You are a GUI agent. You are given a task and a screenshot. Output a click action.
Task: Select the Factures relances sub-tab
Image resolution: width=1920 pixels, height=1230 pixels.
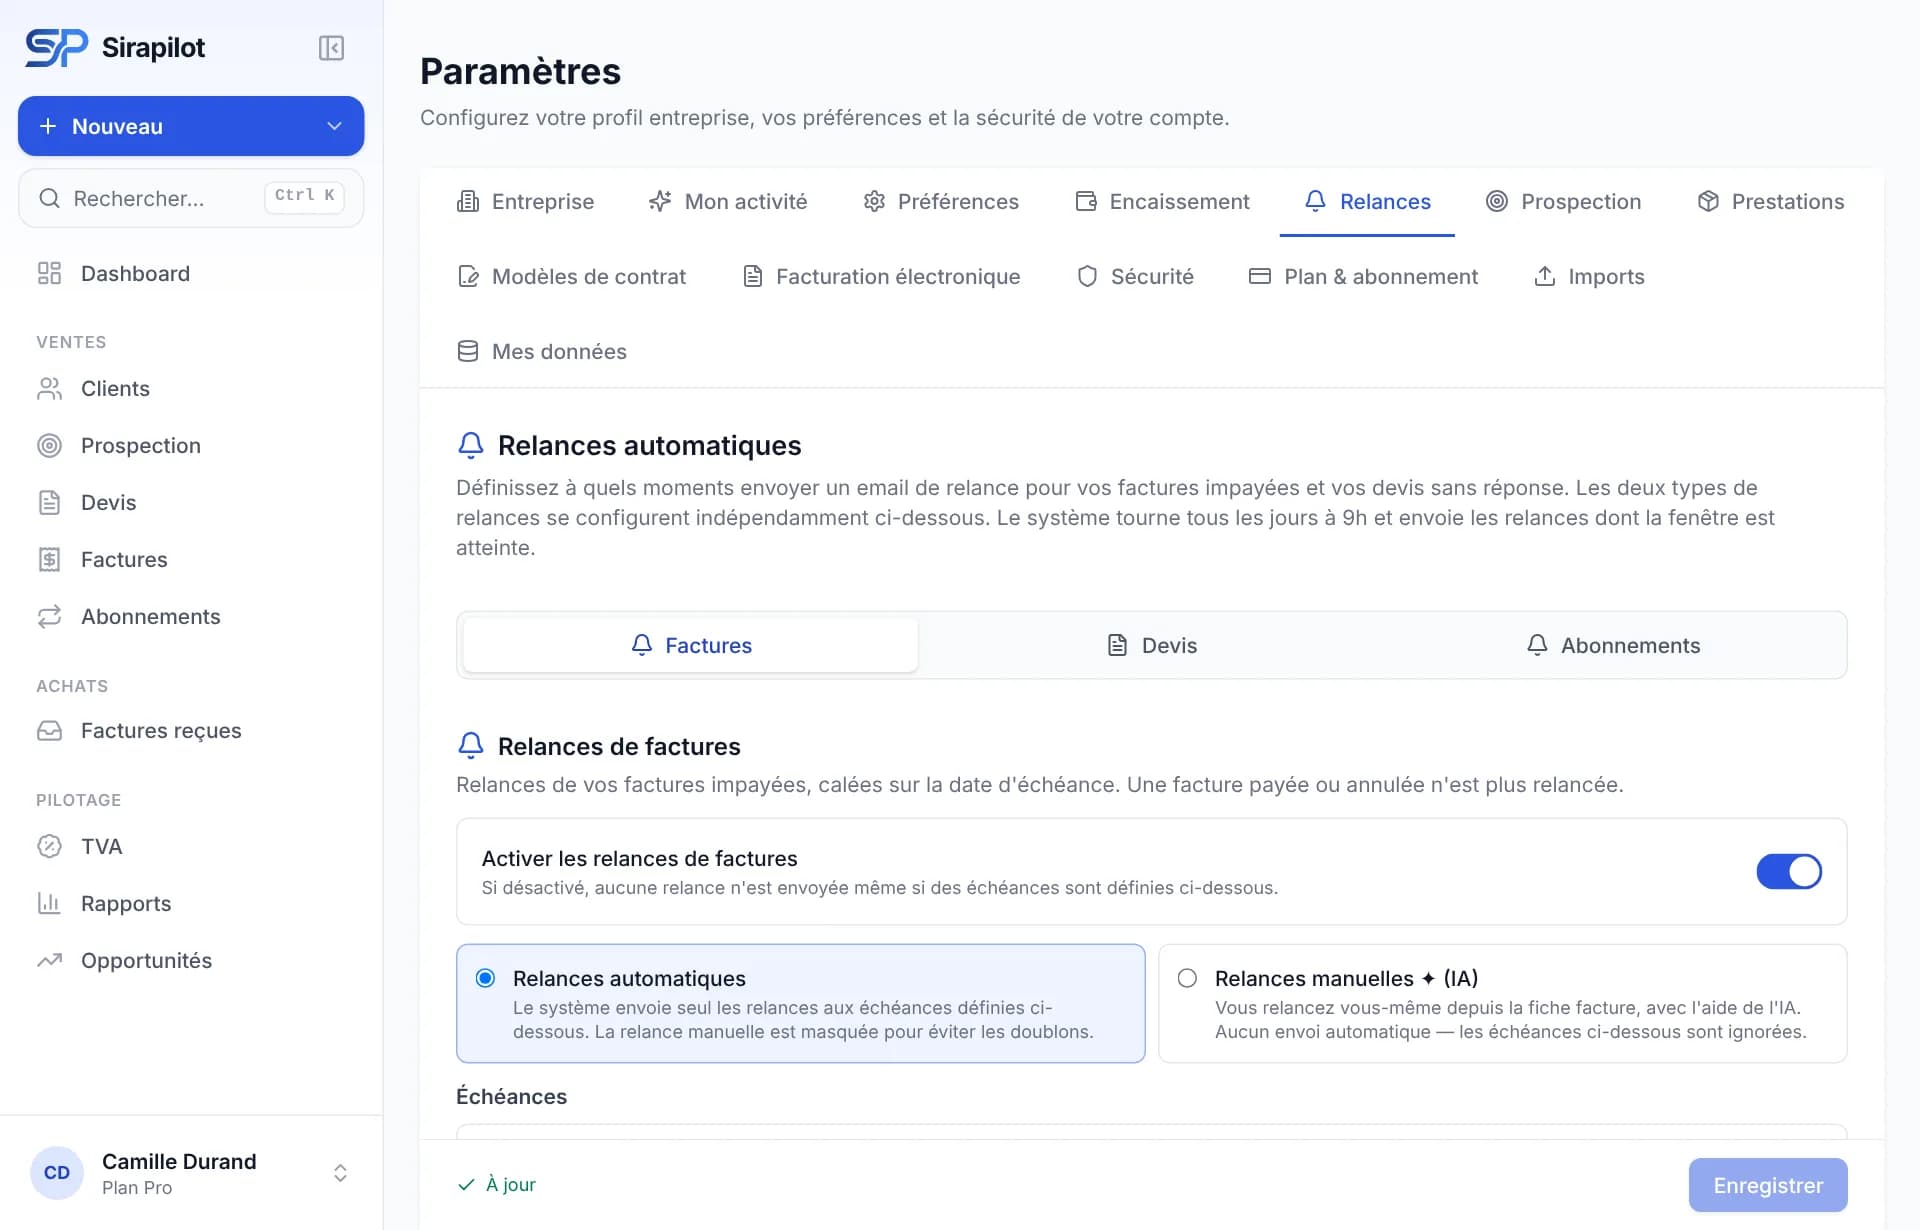click(x=691, y=646)
